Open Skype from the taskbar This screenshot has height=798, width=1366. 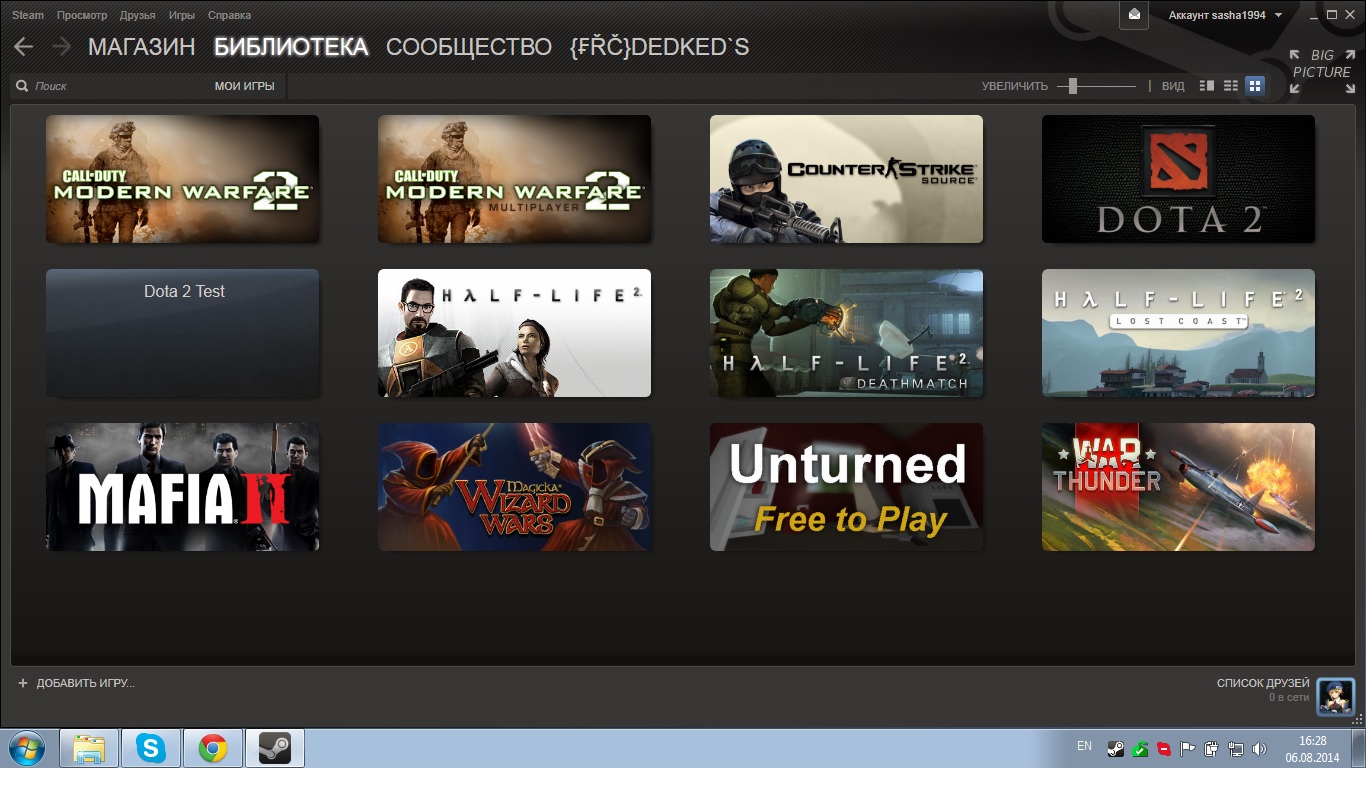pyautogui.click(x=151, y=748)
